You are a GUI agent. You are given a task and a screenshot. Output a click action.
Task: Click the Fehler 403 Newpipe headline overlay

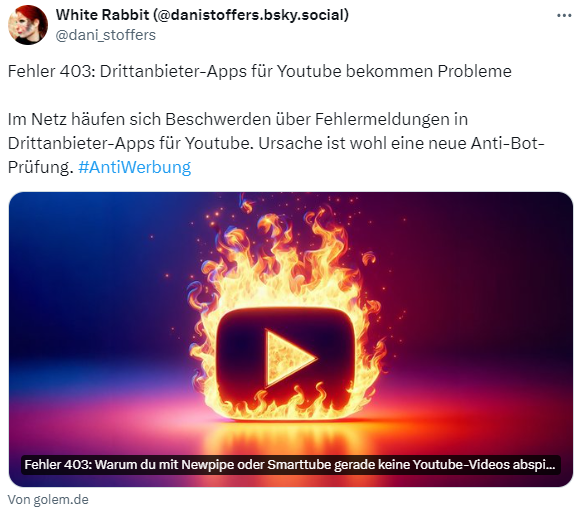pyautogui.click(x=291, y=465)
